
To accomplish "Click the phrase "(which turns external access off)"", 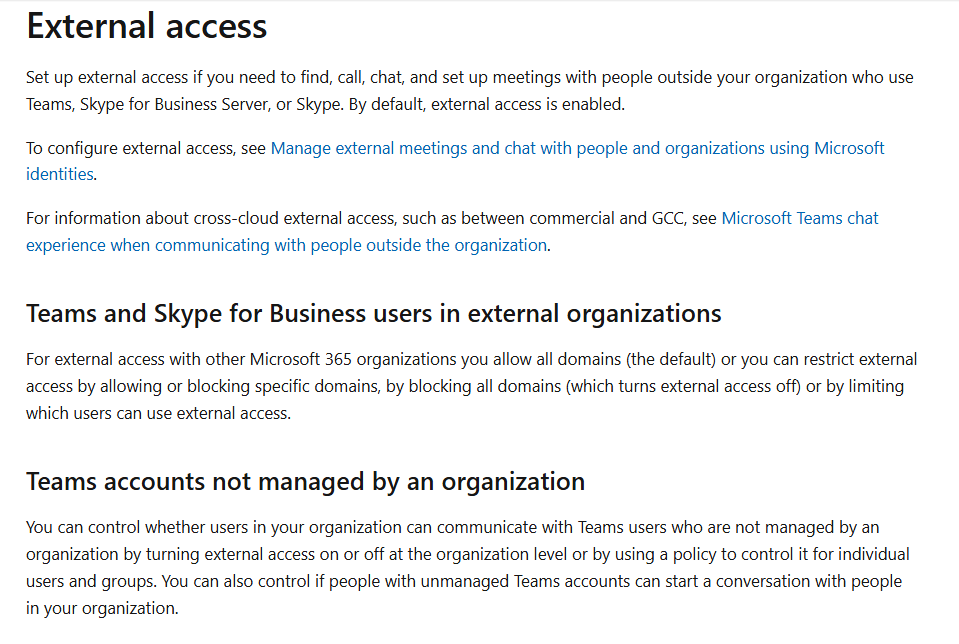I will tap(683, 386).
